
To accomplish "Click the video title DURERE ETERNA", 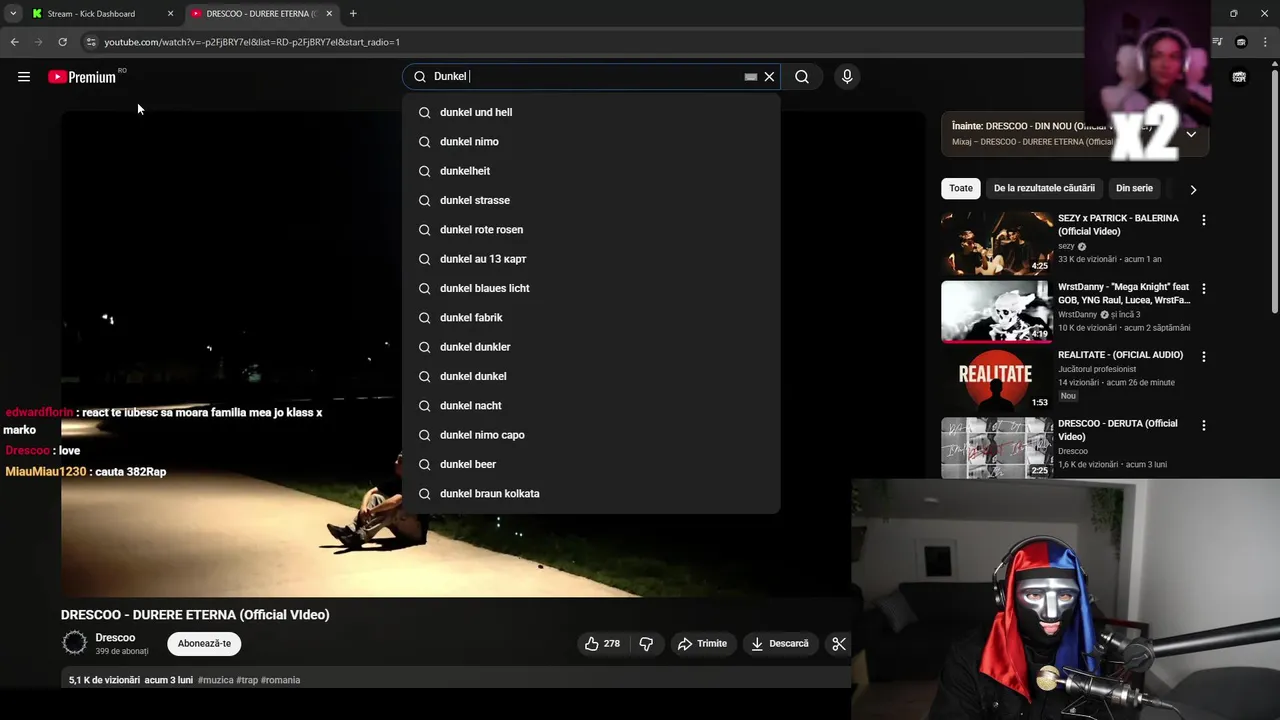I will [195, 615].
